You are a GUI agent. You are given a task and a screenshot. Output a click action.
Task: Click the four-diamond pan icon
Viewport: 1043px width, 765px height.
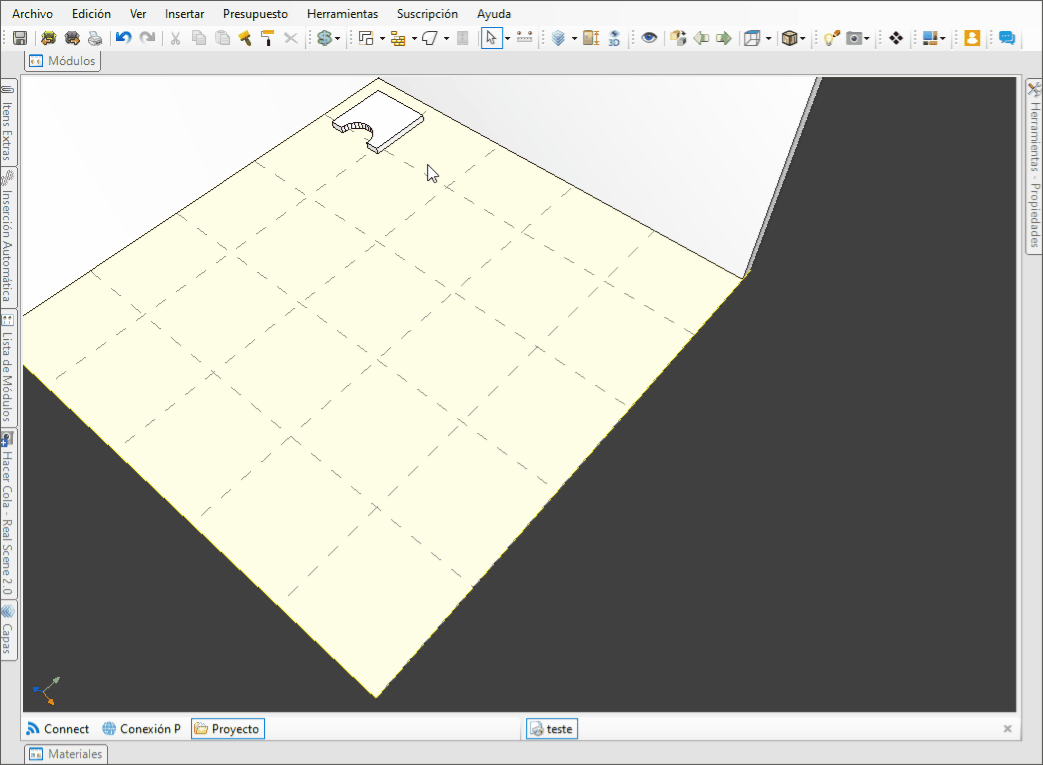[x=896, y=38]
